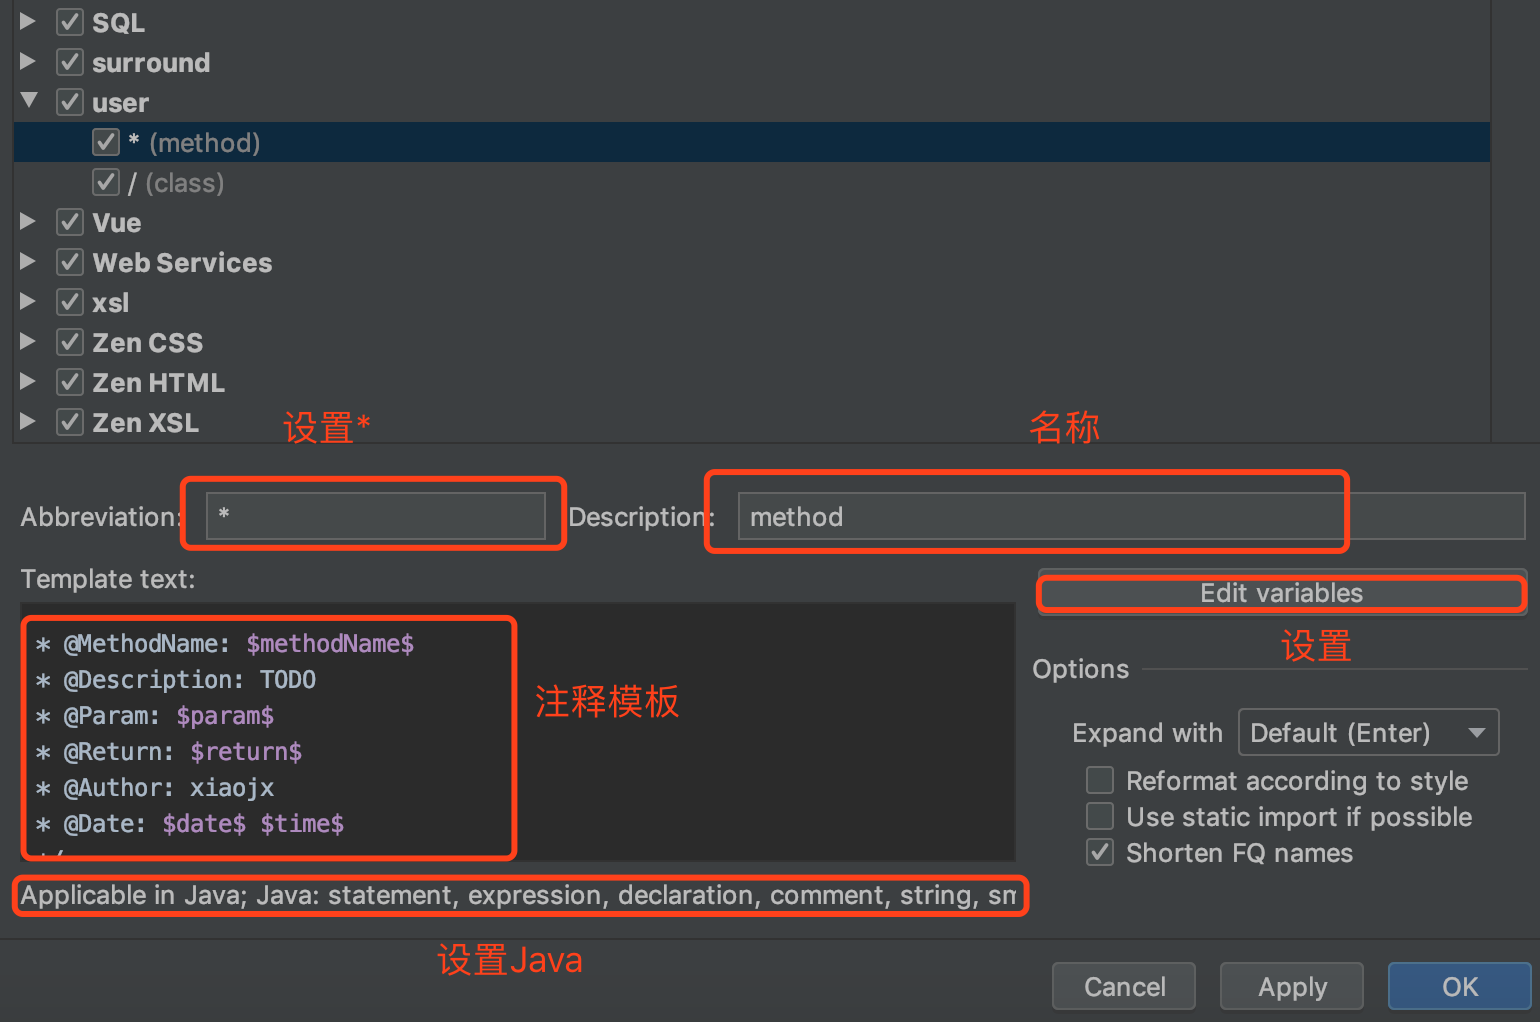The image size is (1540, 1022).
Task: Select the surround group label
Action: pyautogui.click(x=151, y=62)
